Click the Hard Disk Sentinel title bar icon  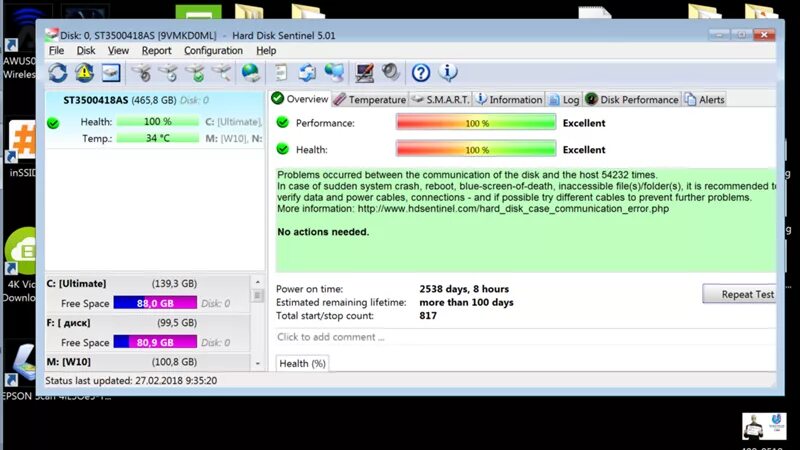tap(52, 35)
